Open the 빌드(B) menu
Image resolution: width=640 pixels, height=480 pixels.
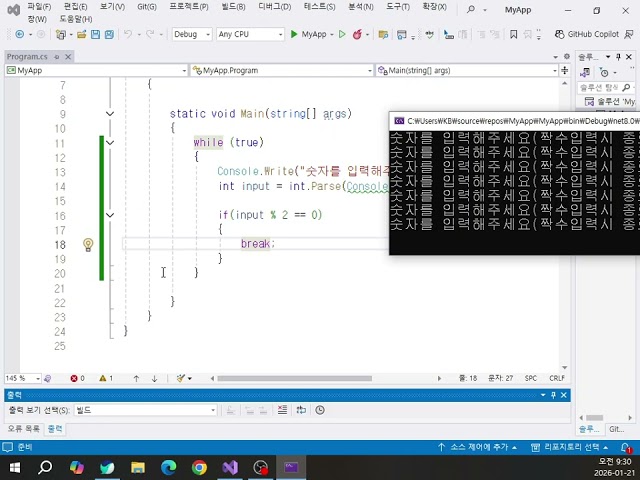point(234,7)
